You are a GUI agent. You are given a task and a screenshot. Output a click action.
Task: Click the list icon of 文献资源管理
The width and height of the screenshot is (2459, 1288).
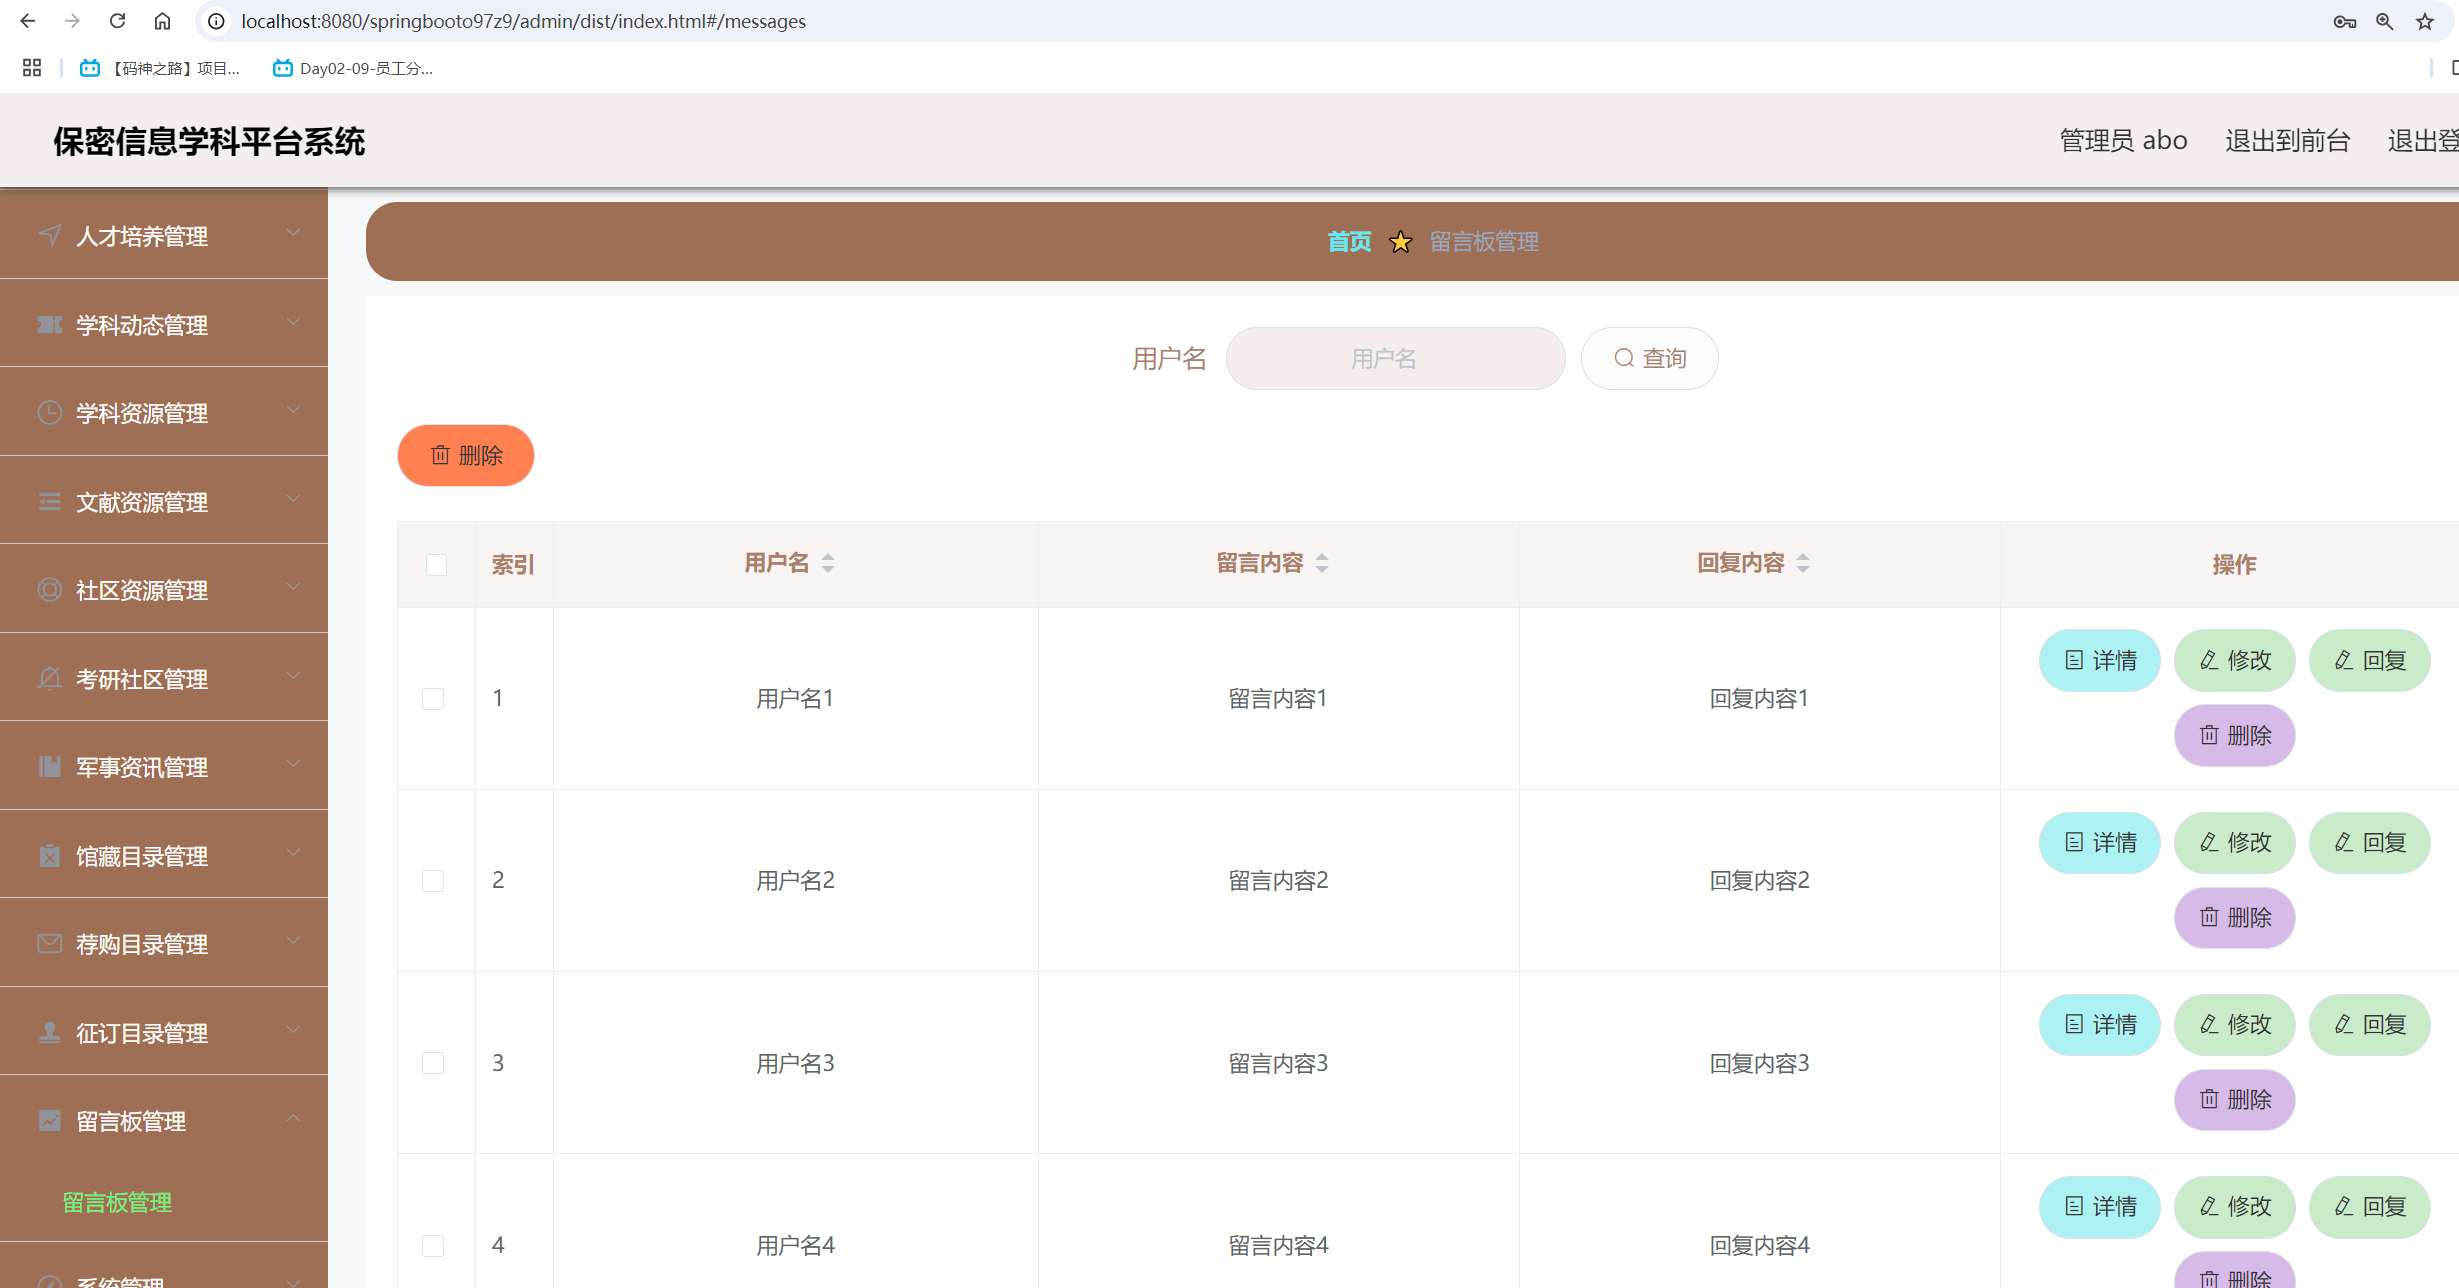pos(50,501)
